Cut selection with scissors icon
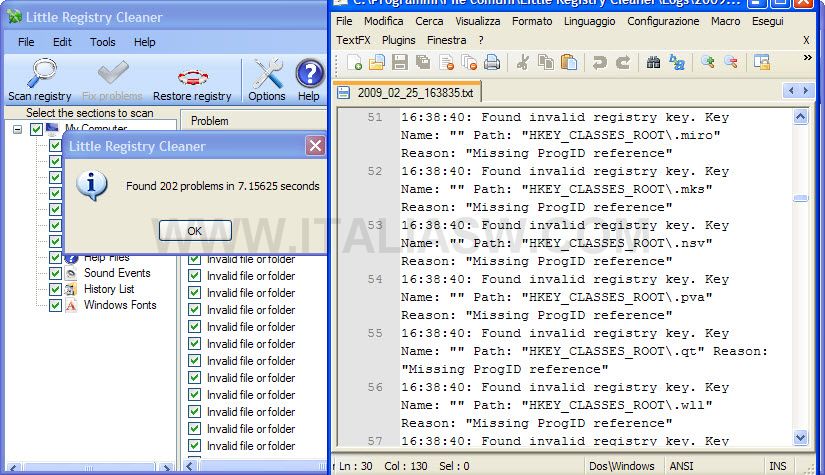The image size is (825, 475). [x=522, y=63]
